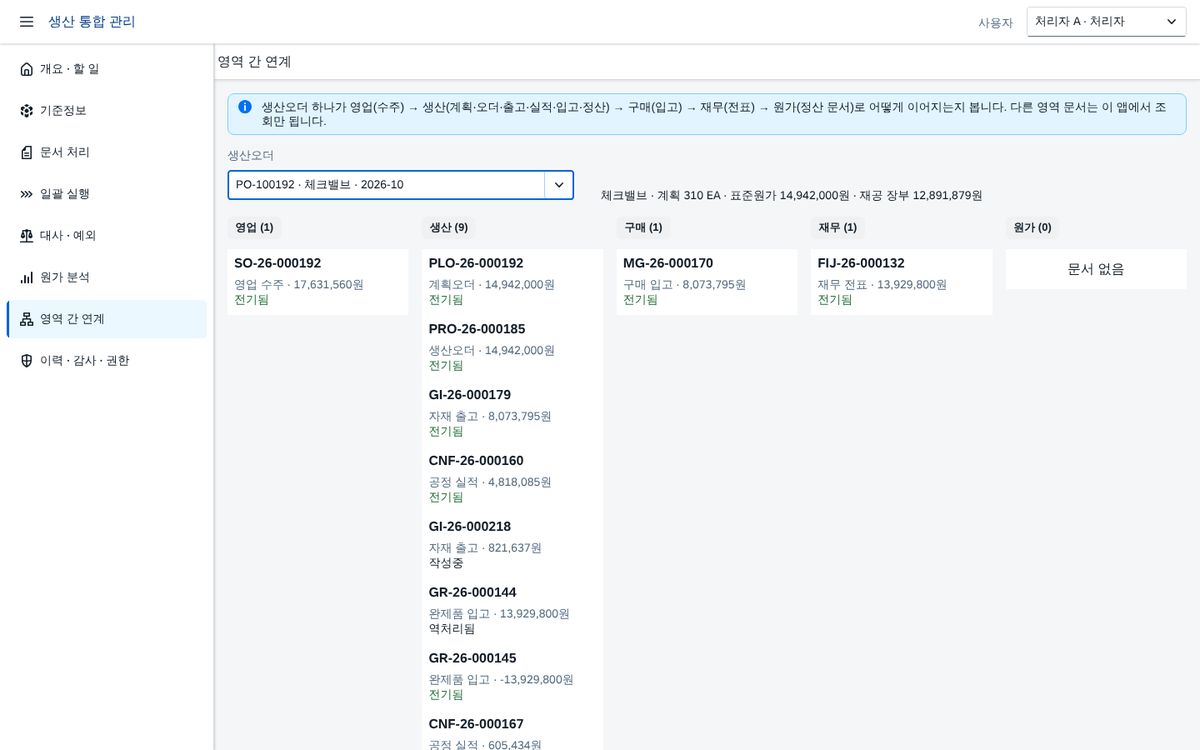This screenshot has width=1200, height=750.
Task: Click the bar chart icon beside 원가 분석
Action: point(27,277)
